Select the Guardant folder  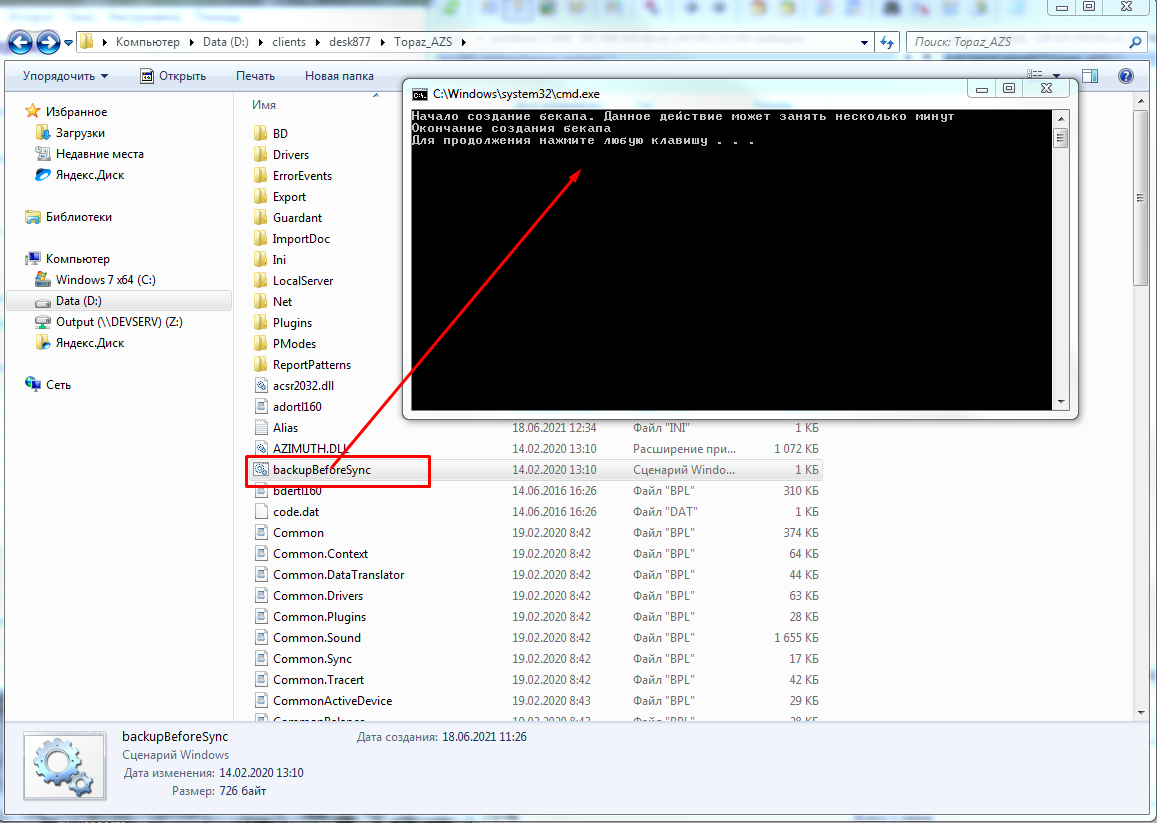click(x=297, y=218)
